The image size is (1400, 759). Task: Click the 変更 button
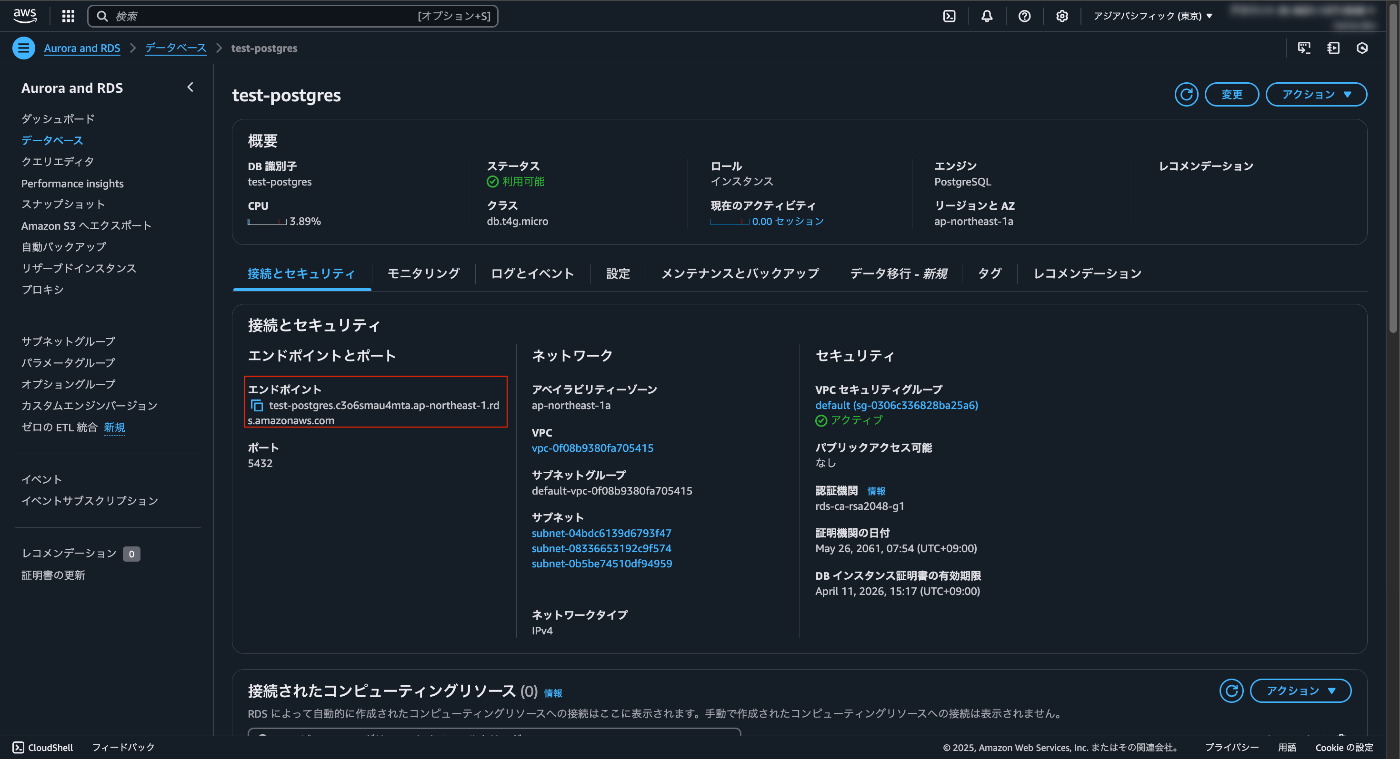click(1231, 94)
